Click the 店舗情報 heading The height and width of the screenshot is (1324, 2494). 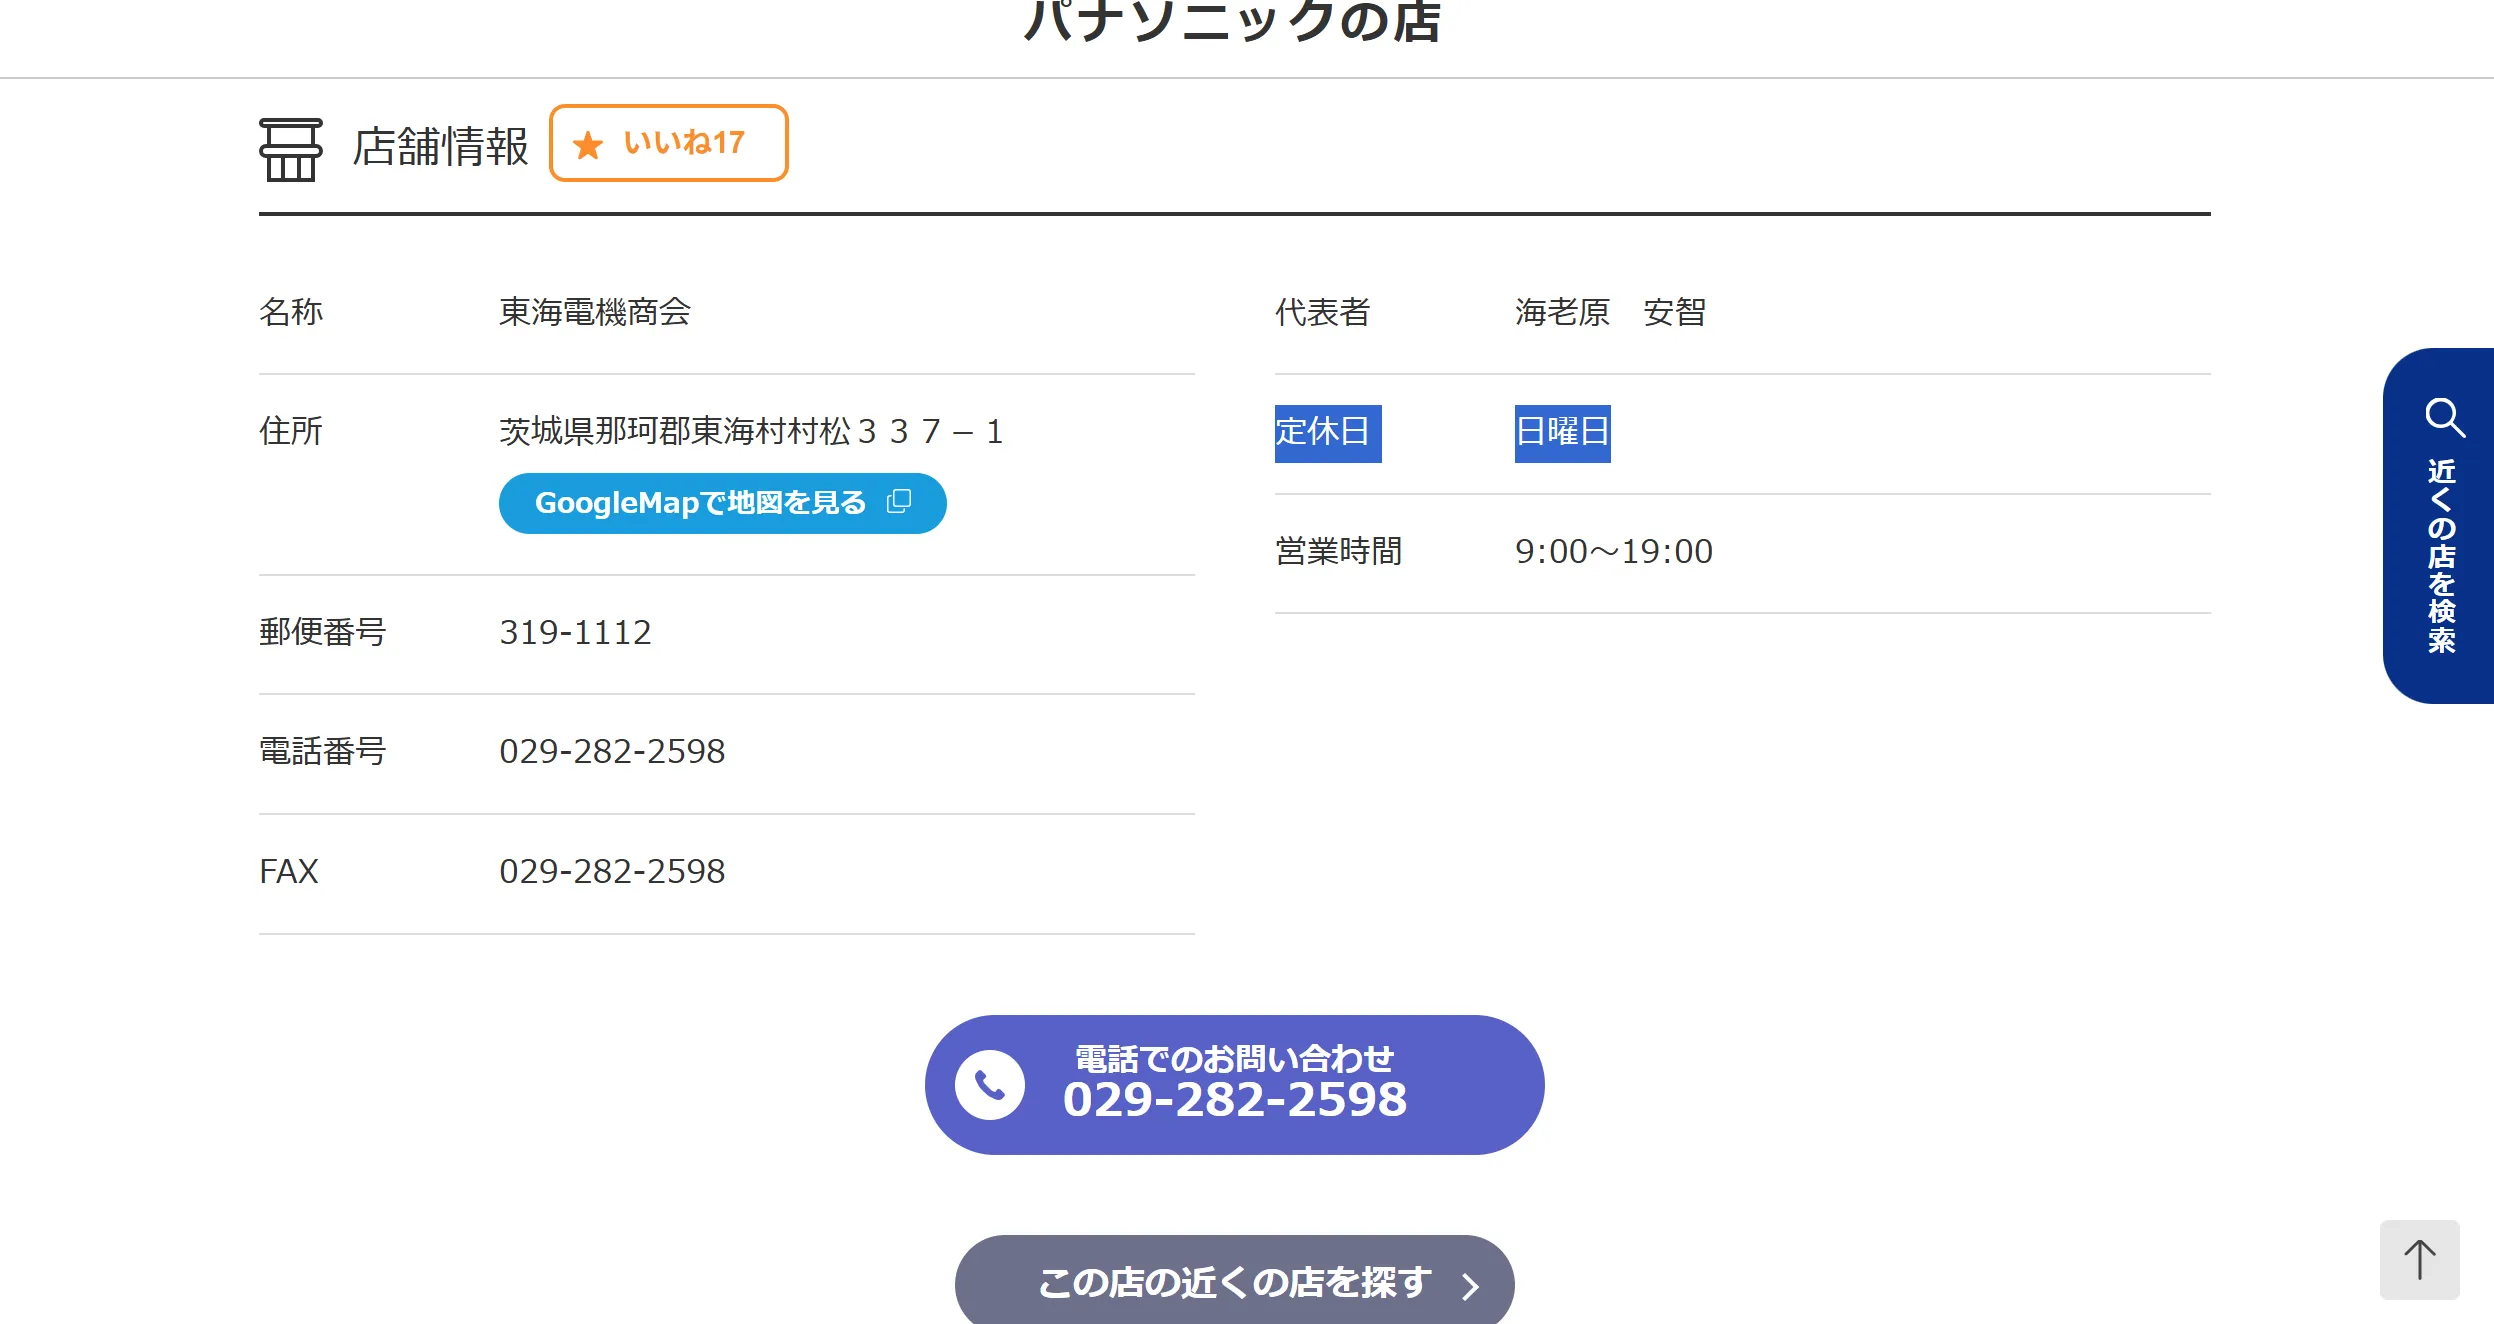point(440,147)
